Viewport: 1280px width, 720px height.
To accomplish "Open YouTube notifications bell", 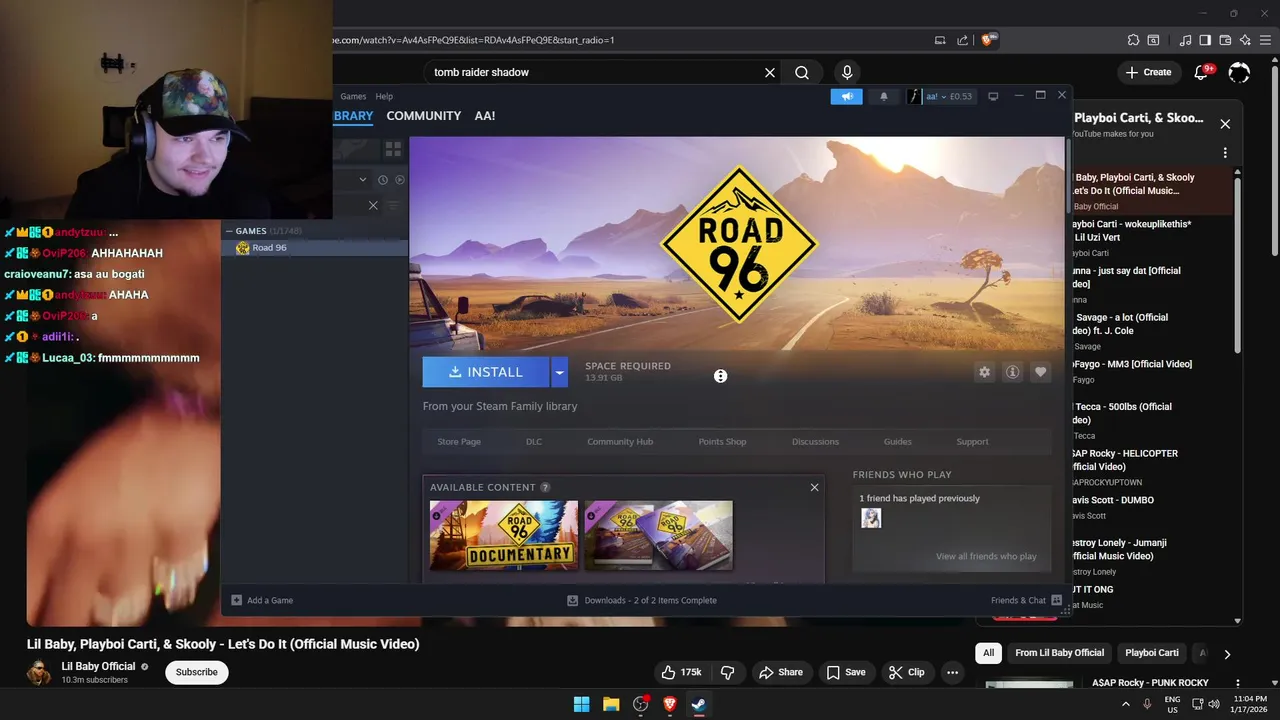I will tap(1204, 72).
